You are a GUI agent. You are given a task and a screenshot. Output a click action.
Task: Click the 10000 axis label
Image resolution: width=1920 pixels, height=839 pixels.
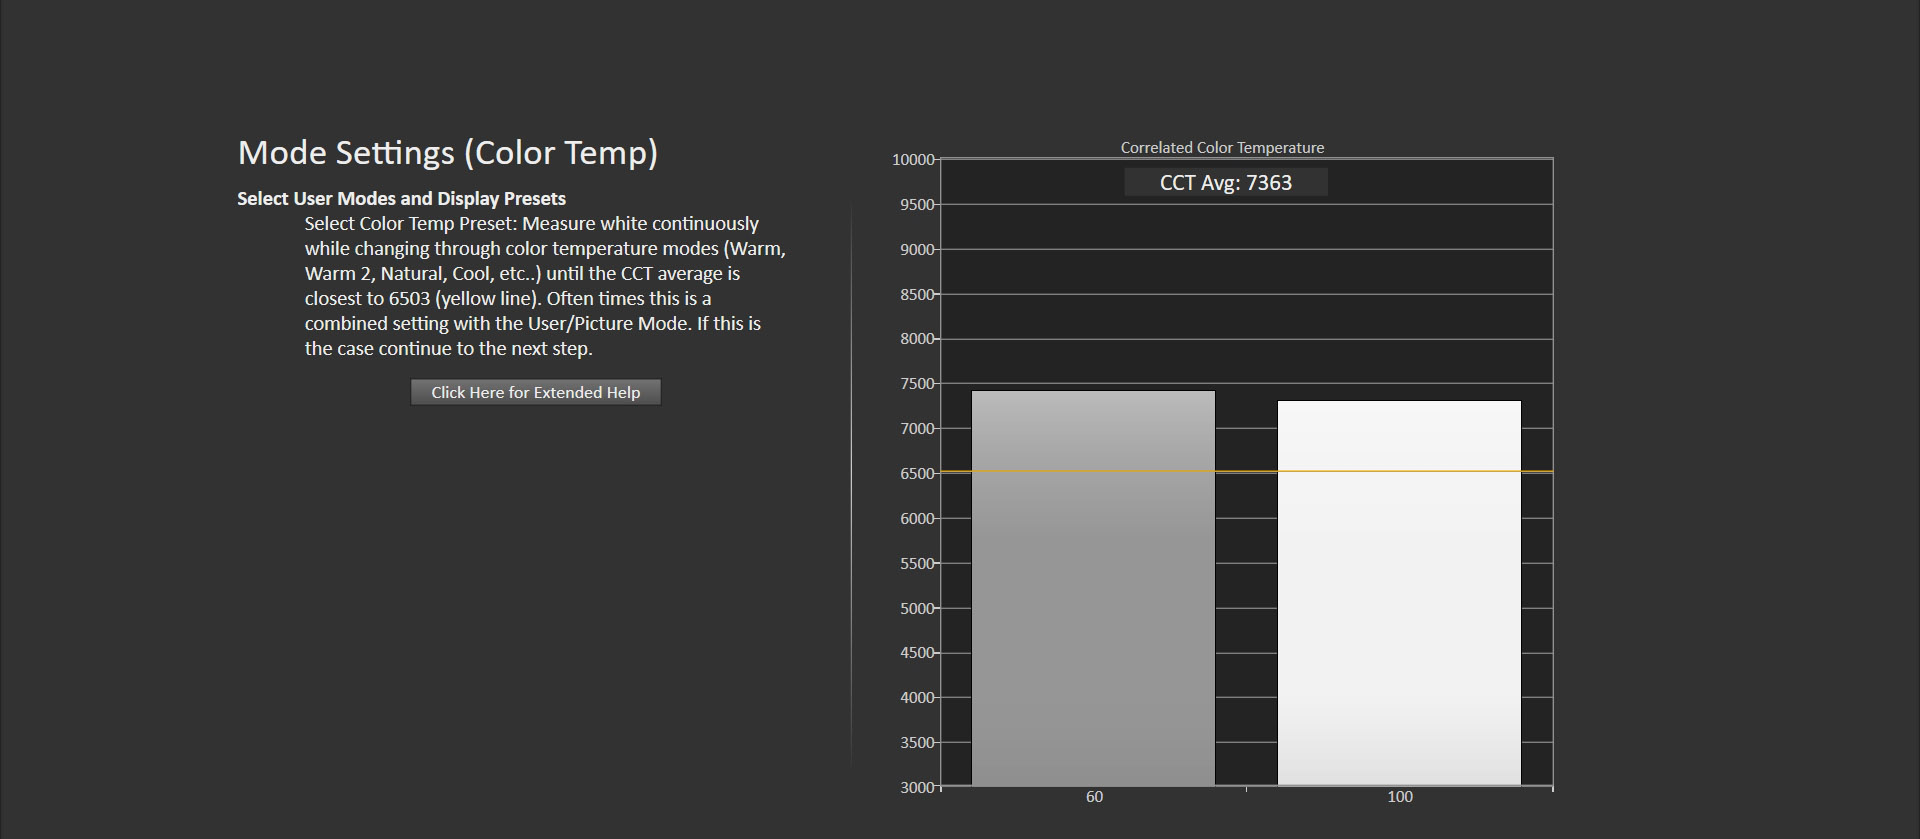913,159
